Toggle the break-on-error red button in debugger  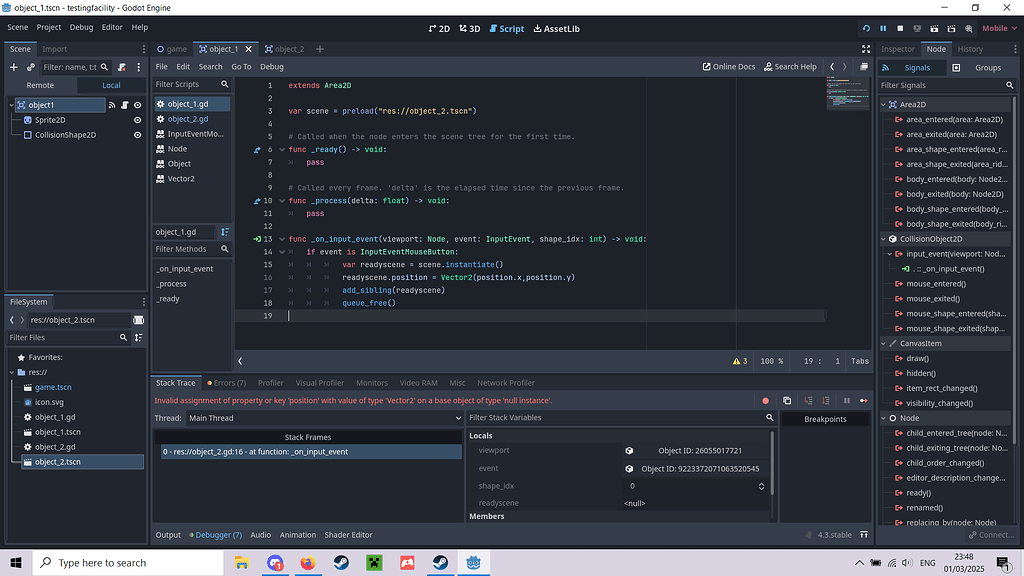[x=766, y=400]
